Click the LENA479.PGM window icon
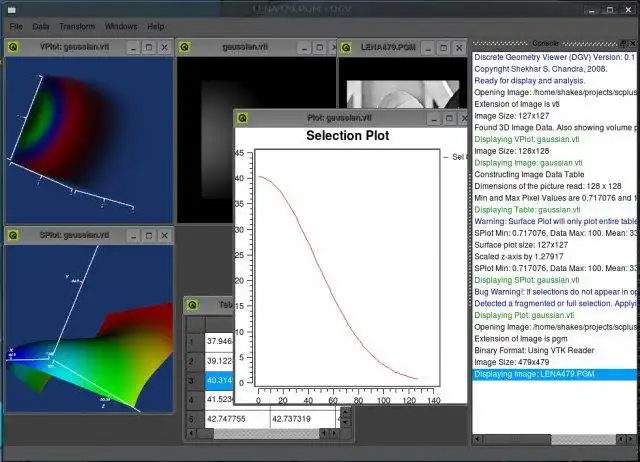The height and width of the screenshot is (462, 640). [x=347, y=47]
